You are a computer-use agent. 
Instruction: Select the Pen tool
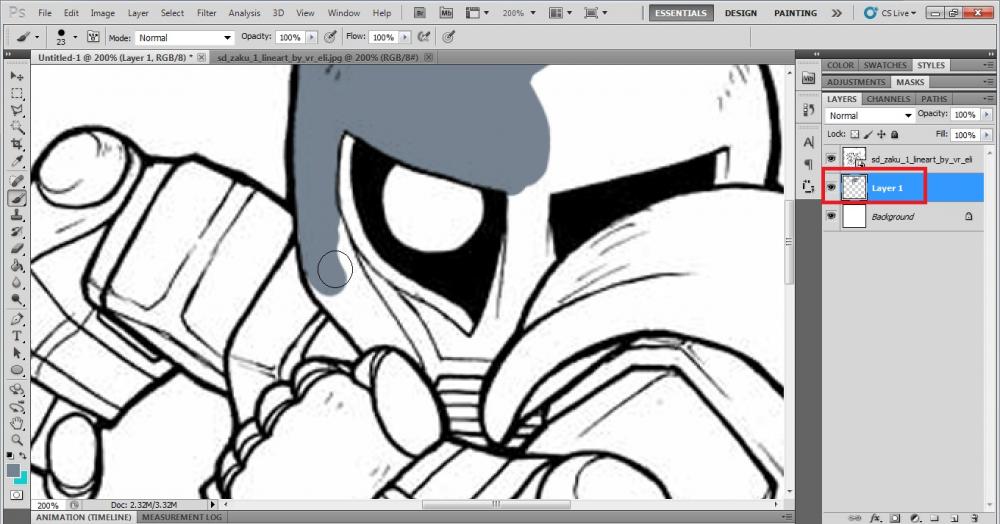17,319
